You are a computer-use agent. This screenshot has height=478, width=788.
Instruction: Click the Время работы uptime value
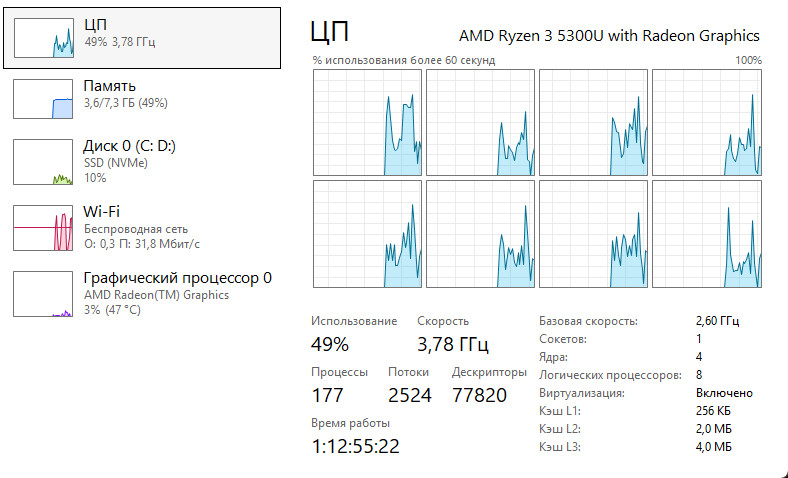pyautogui.click(x=355, y=446)
